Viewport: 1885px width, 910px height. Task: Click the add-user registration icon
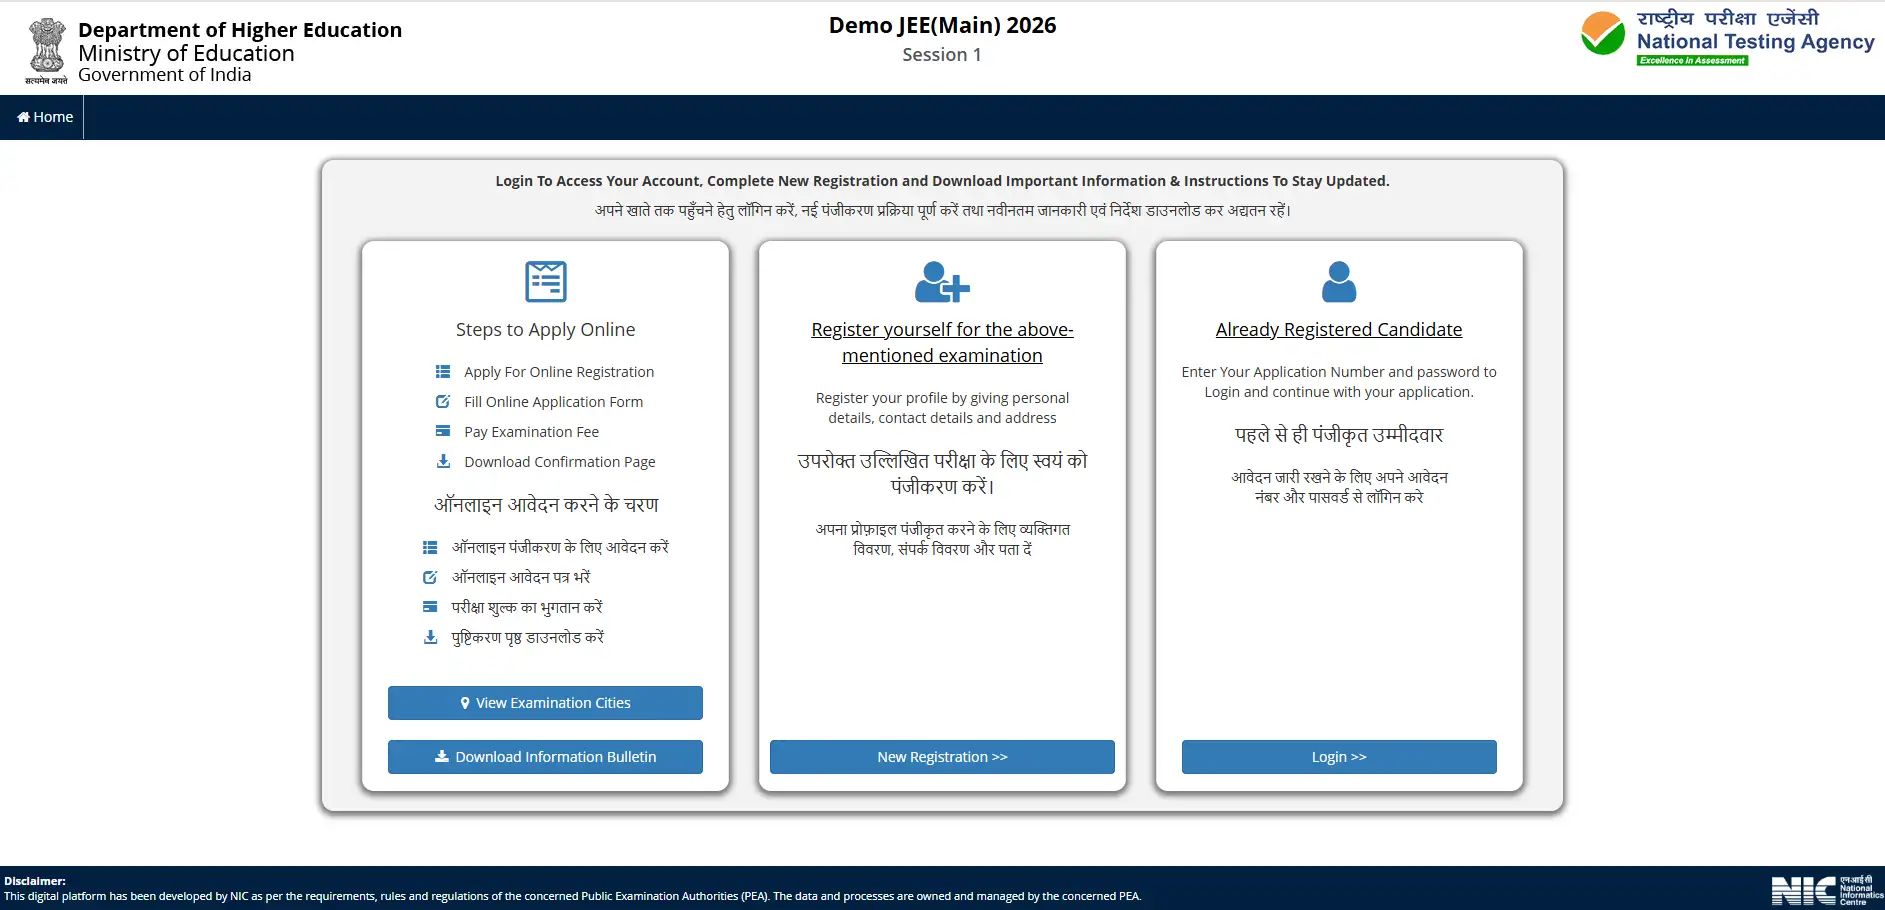tap(942, 282)
